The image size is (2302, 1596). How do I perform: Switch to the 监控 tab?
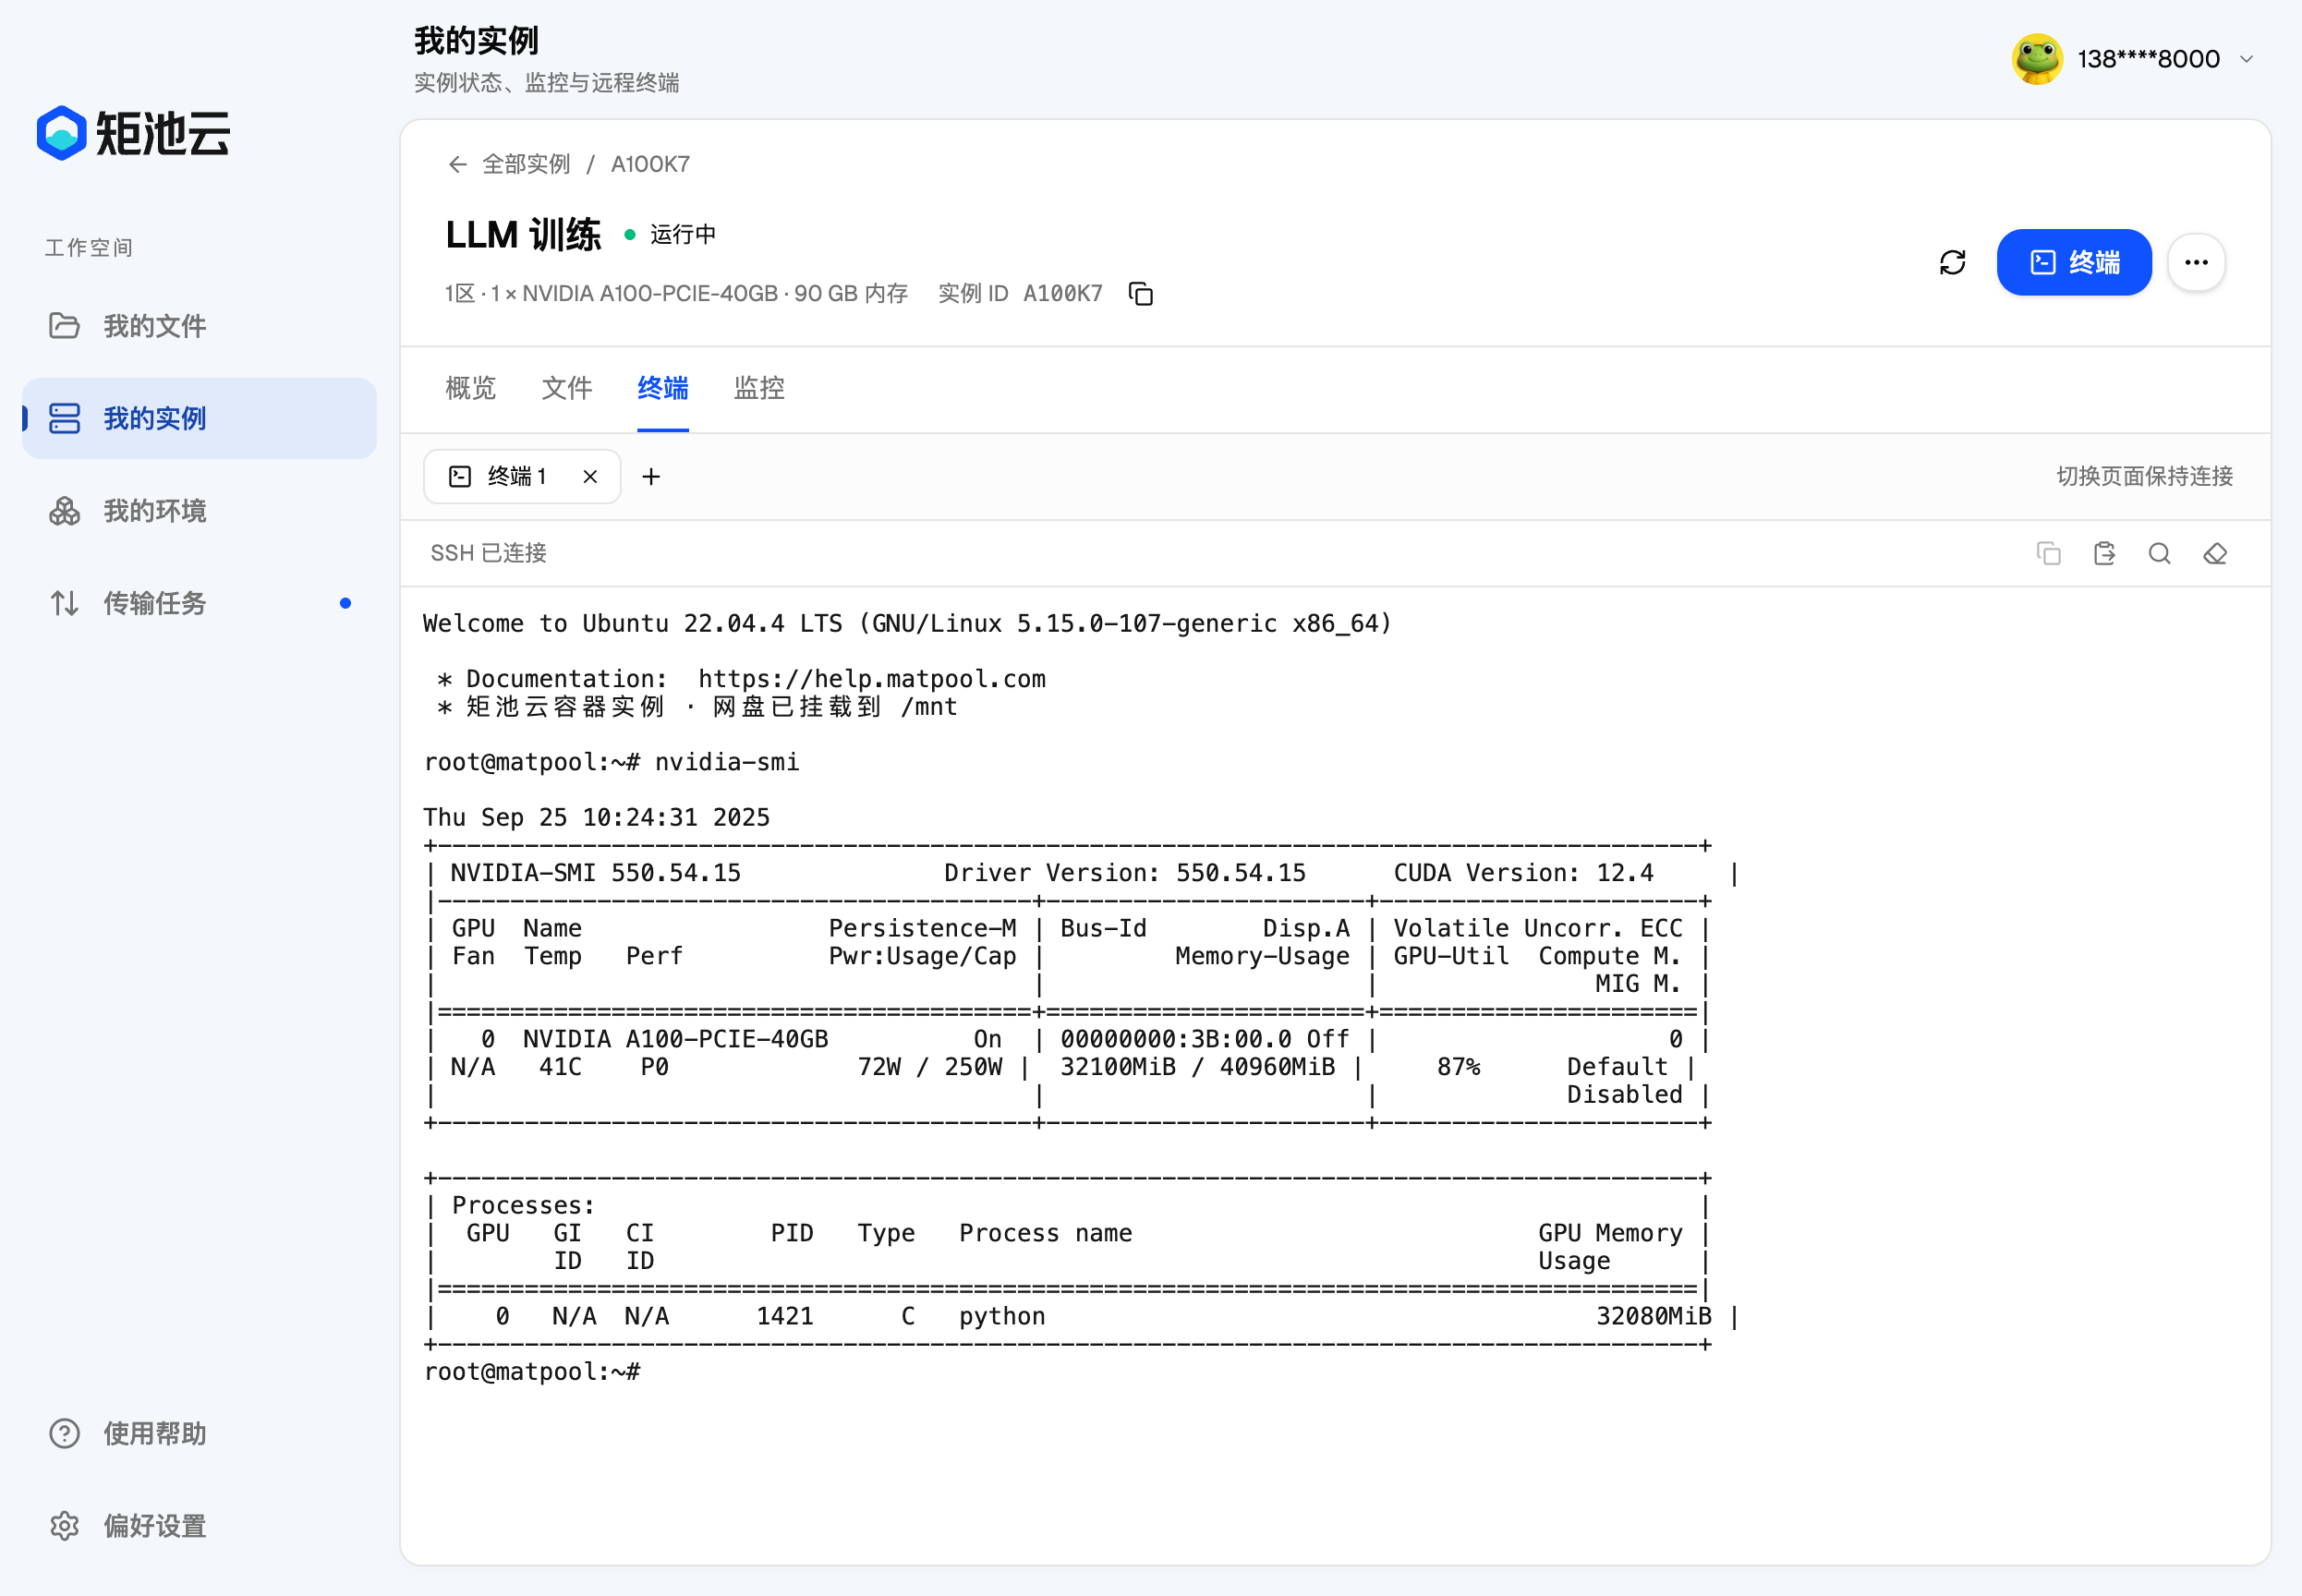[x=759, y=388]
